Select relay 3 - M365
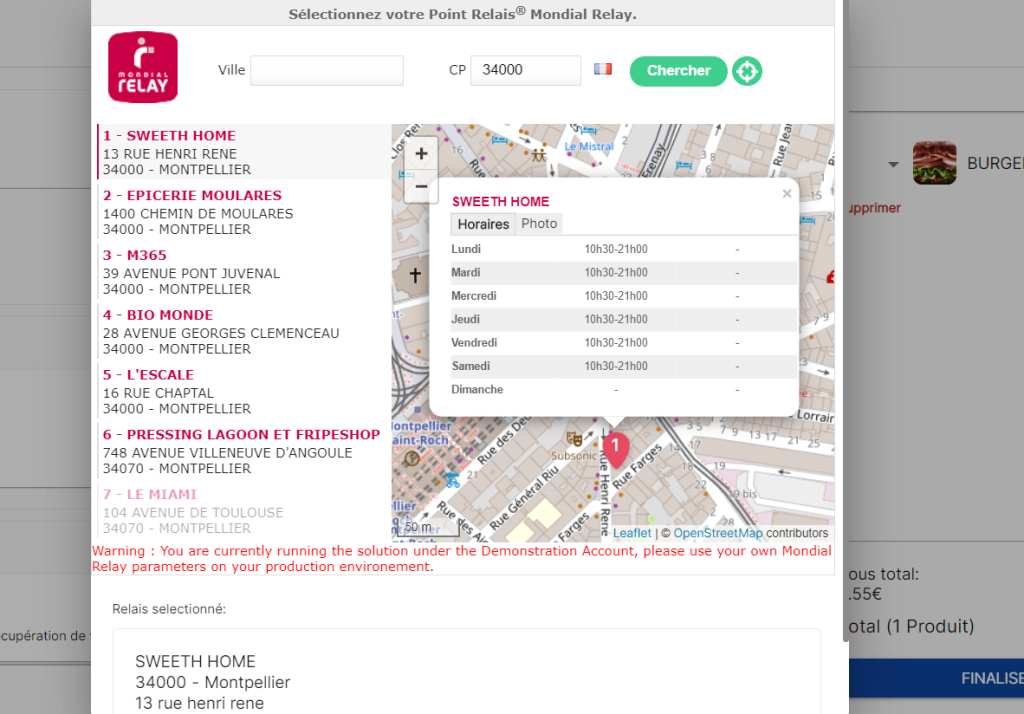The height and width of the screenshot is (714, 1024). coord(244,272)
